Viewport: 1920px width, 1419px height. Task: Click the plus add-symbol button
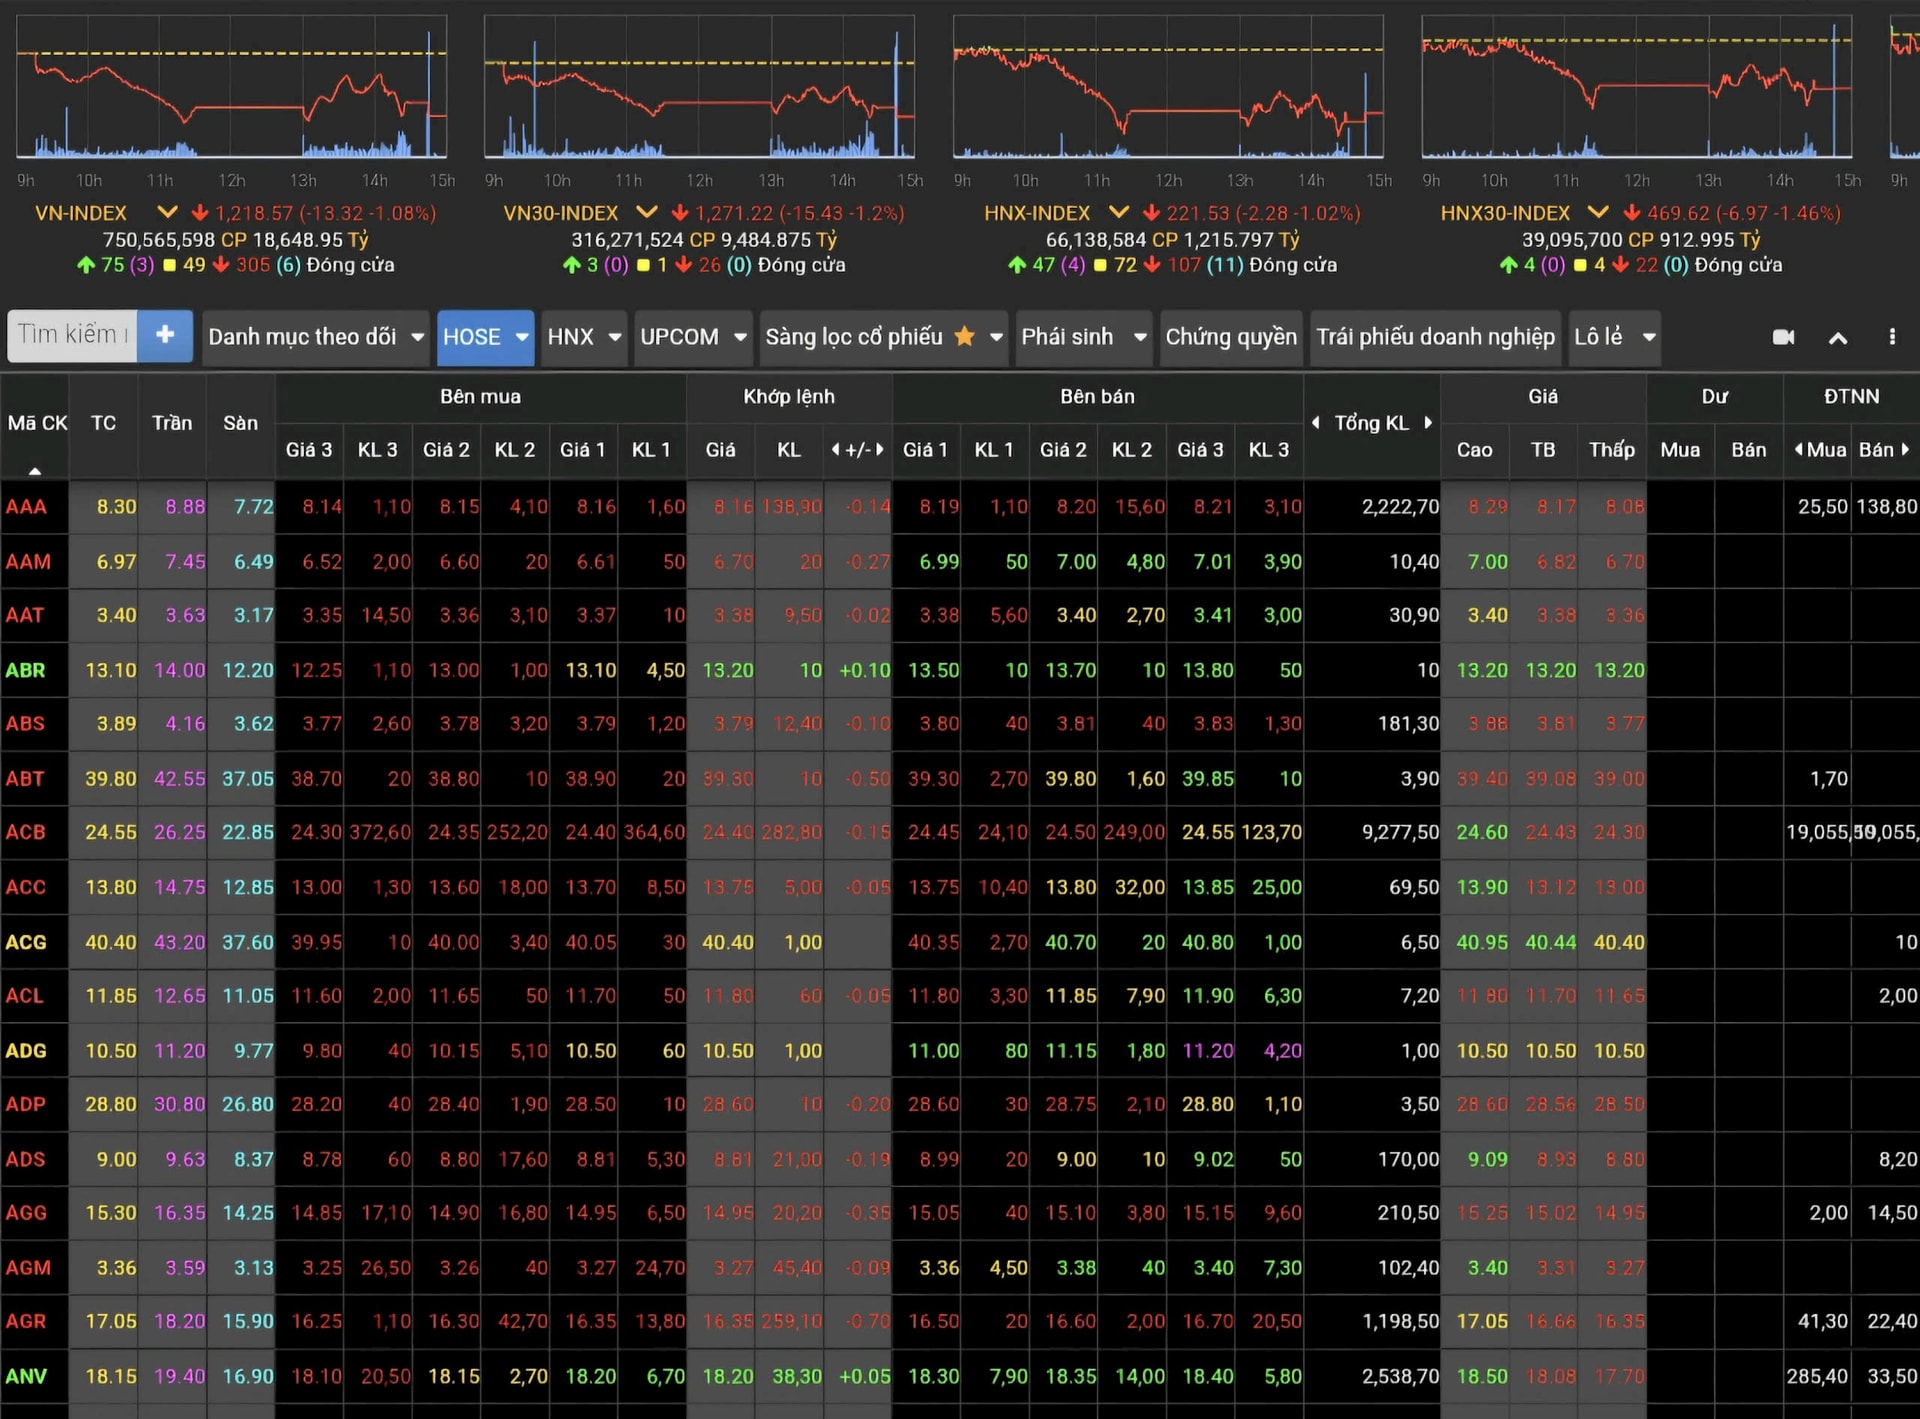165,335
